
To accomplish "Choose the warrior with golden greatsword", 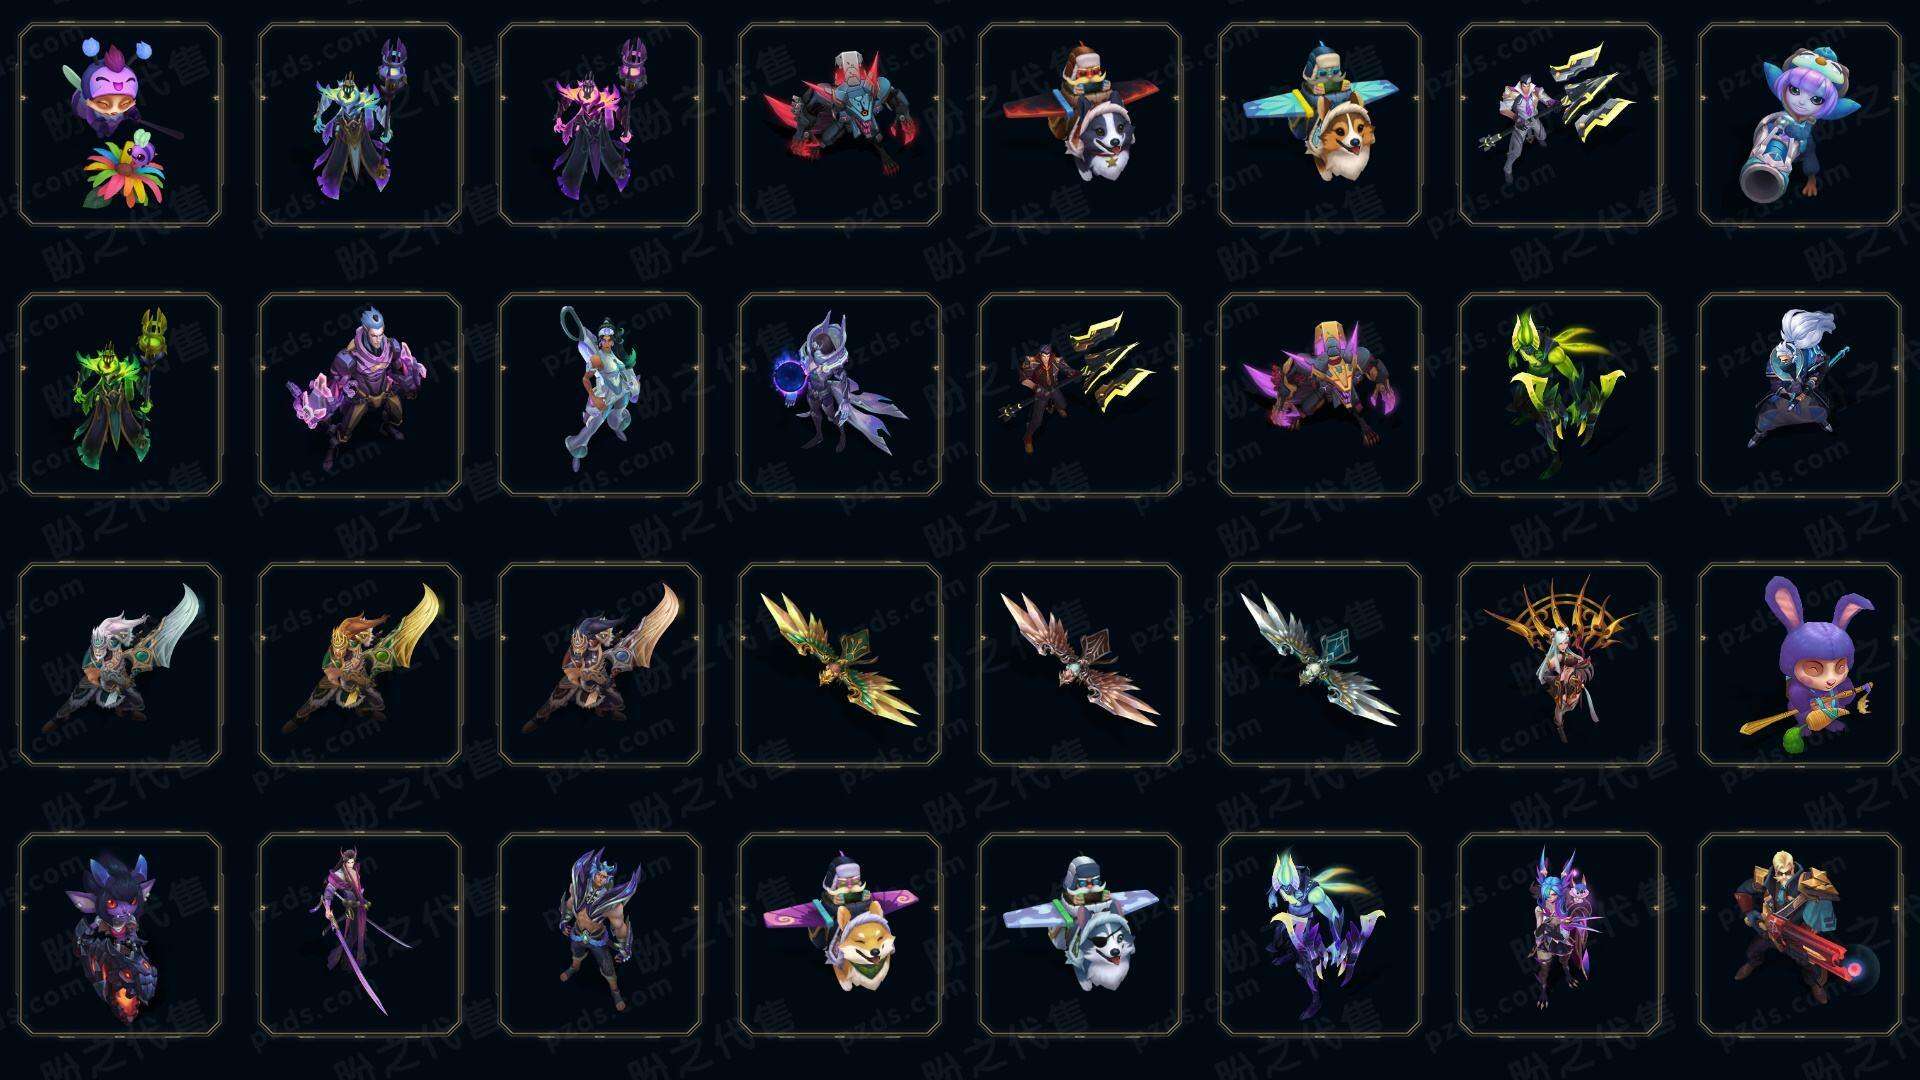I will coord(360,664).
